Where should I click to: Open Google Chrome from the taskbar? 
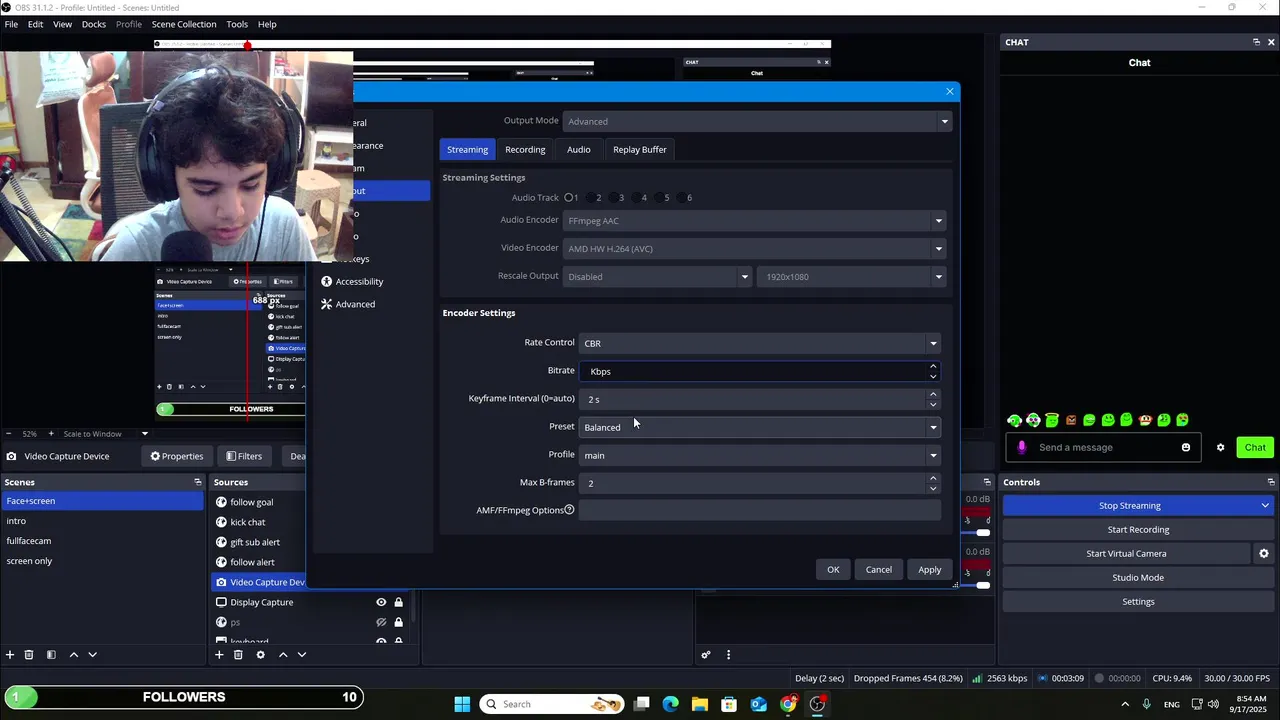point(788,704)
